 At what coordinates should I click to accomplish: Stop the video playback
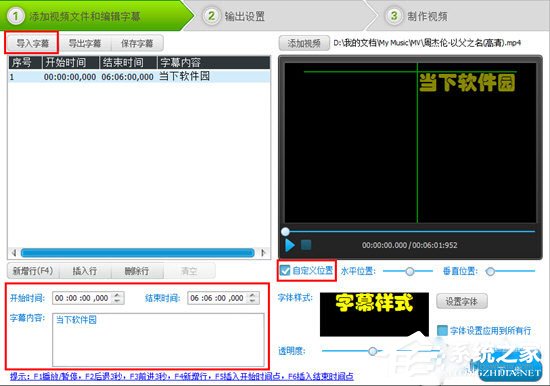click(x=306, y=245)
